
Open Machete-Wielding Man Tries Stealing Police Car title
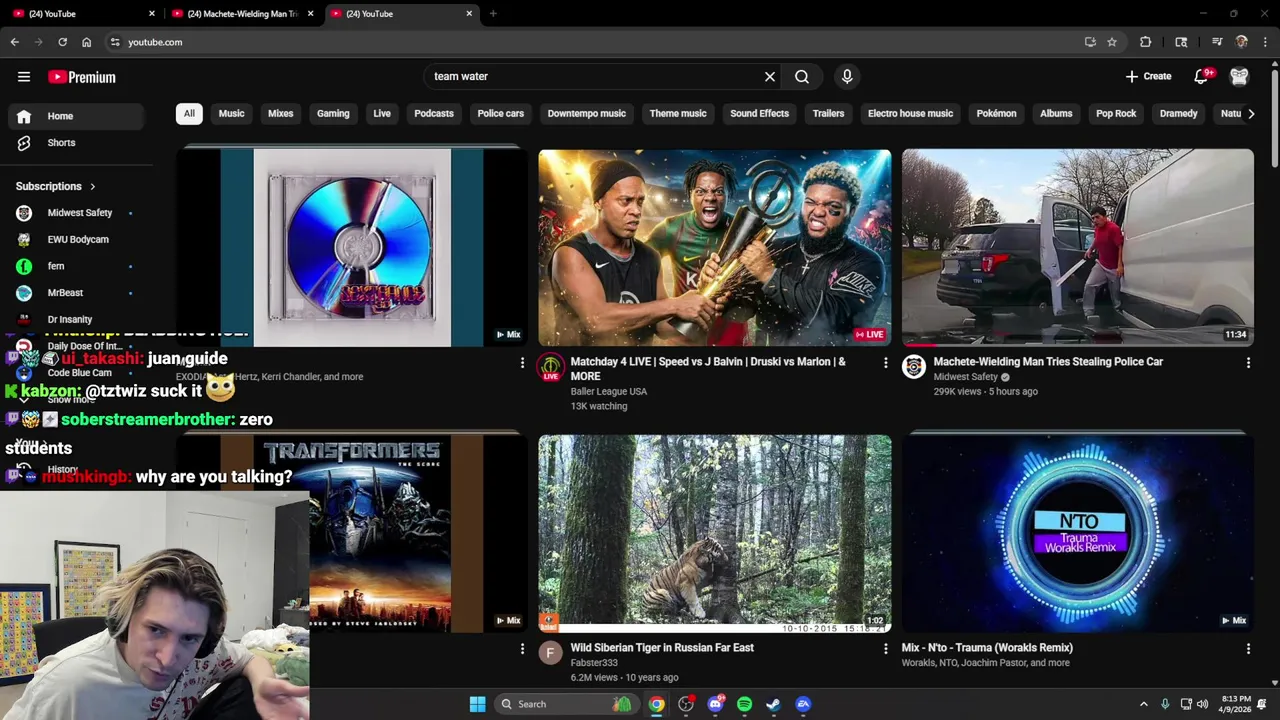coord(1048,362)
